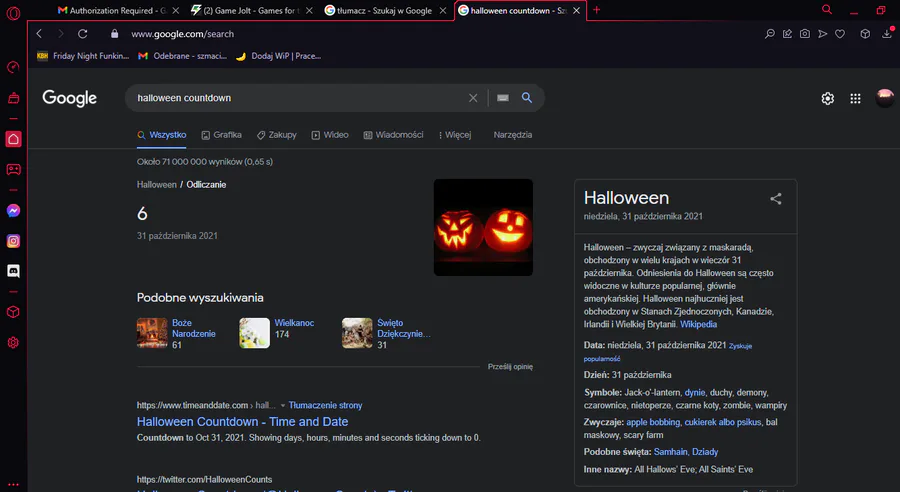The height and width of the screenshot is (492, 900).
Task: Open the dynie symbol link
Action: click(x=695, y=393)
